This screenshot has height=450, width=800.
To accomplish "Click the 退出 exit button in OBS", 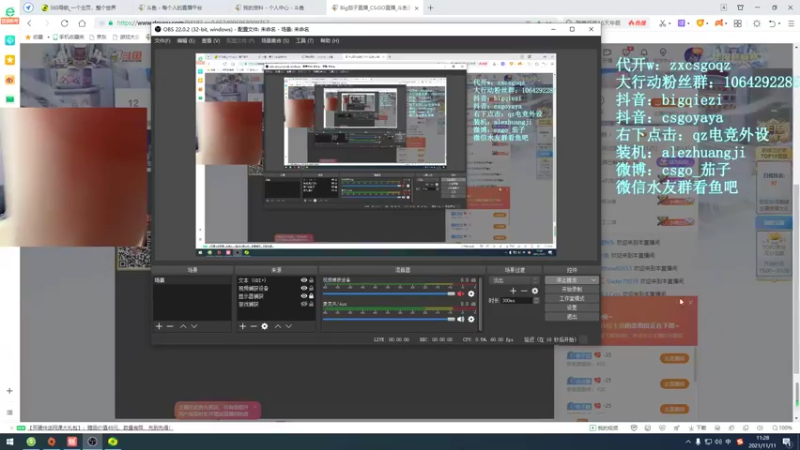I will click(x=571, y=317).
